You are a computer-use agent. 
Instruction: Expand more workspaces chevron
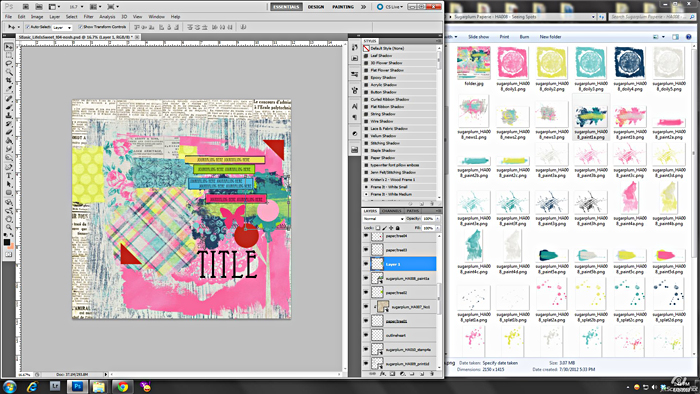click(x=363, y=7)
